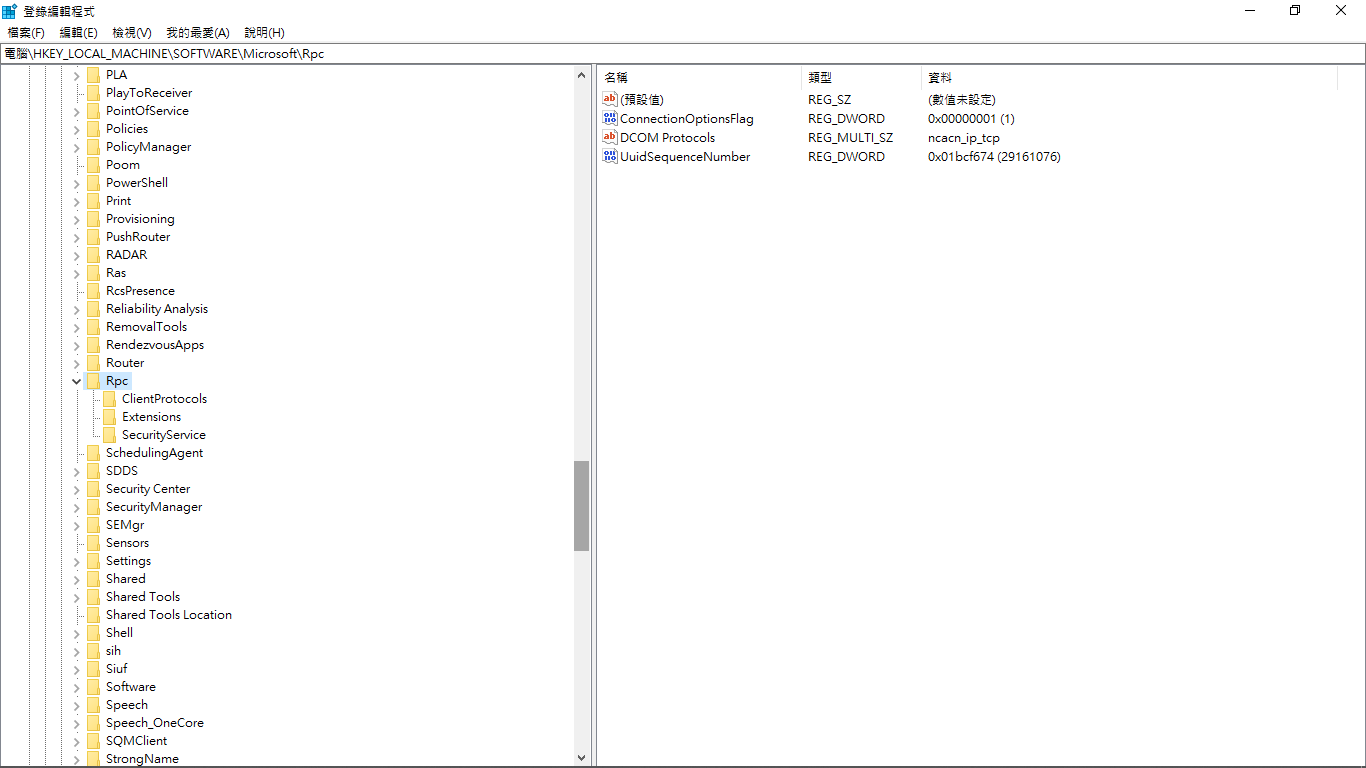Image resolution: width=1366 pixels, height=768 pixels.
Task: Click the Rpc folder icon
Action: (x=93, y=381)
